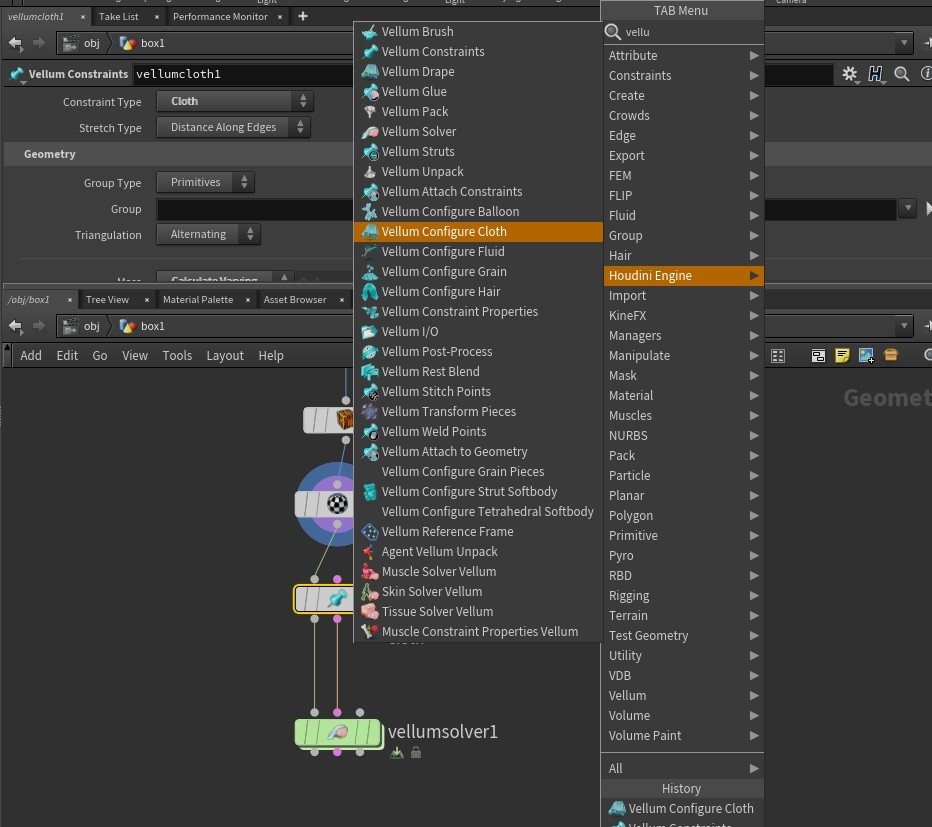This screenshot has width=932, height=827.
Task: Pick Muscle Solver Vellum
Action: pos(478,572)
